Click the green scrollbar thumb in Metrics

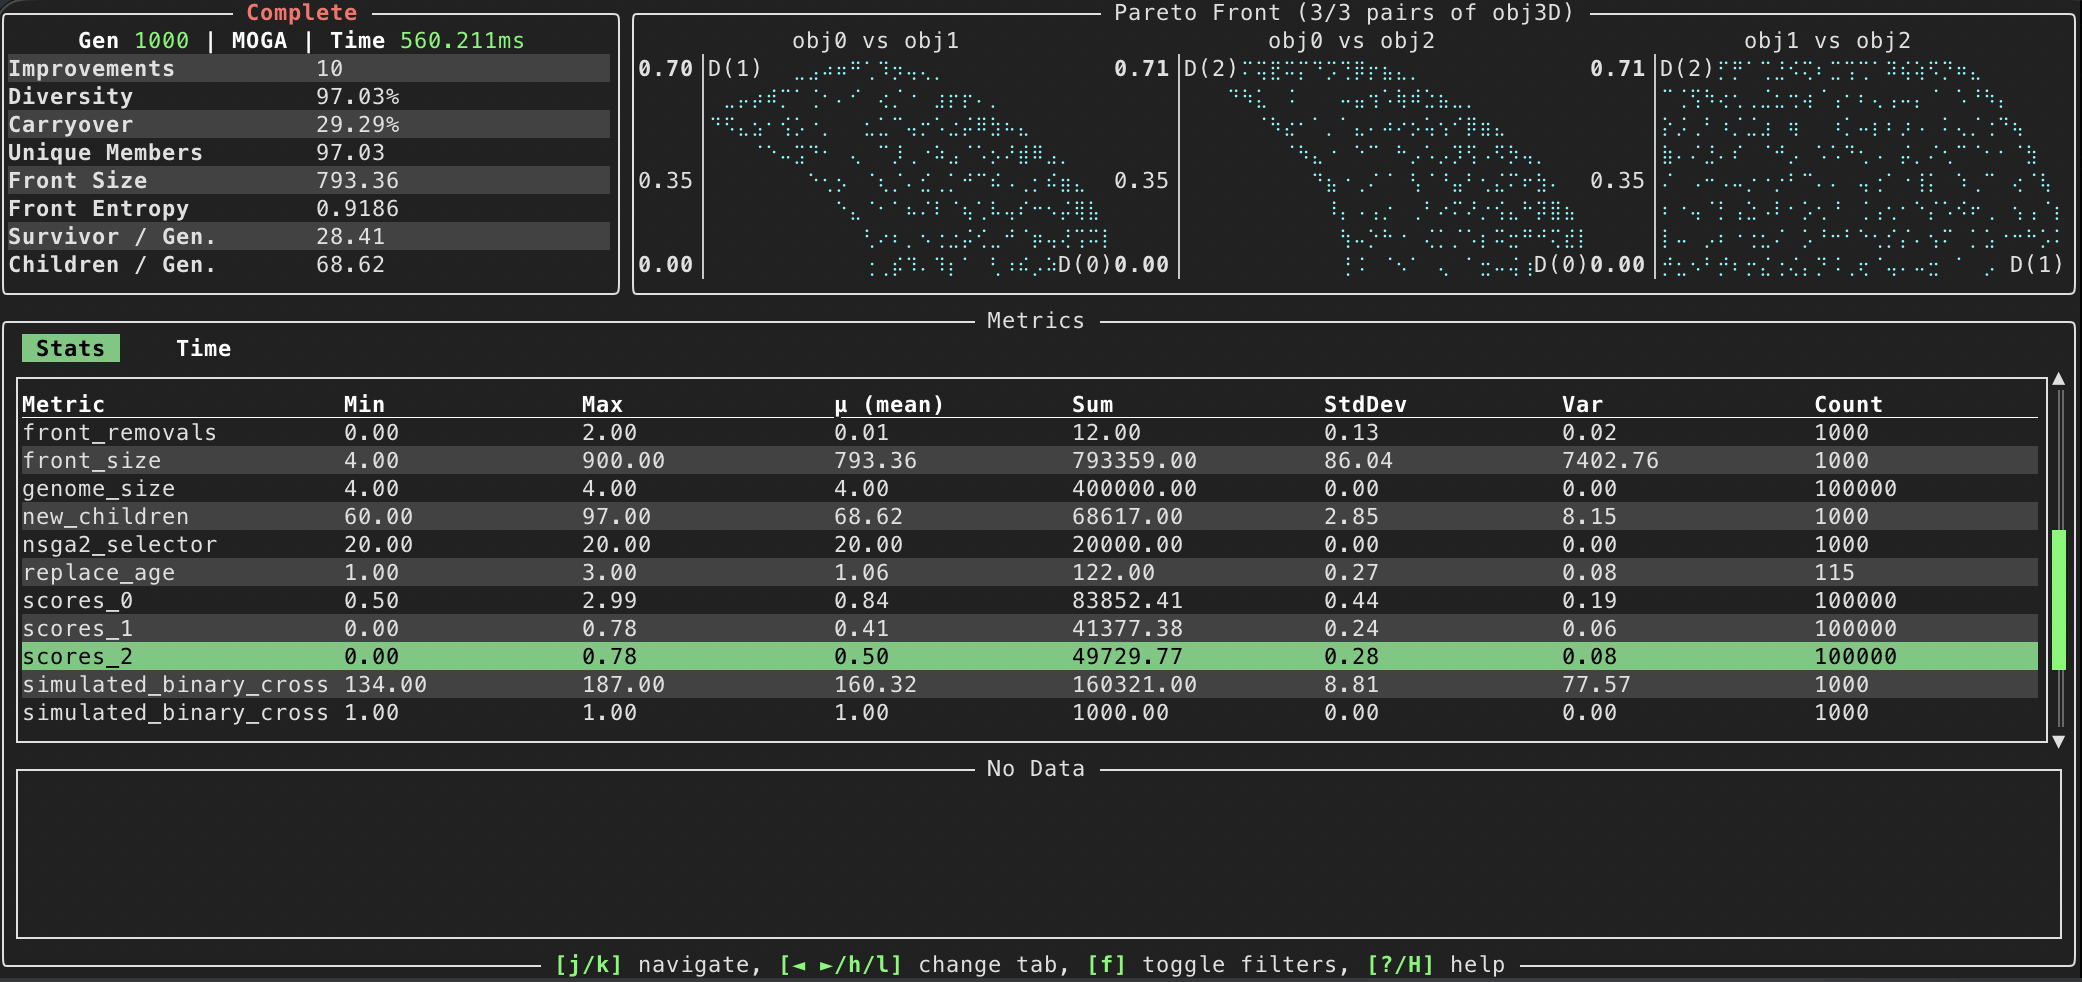tap(2058, 600)
